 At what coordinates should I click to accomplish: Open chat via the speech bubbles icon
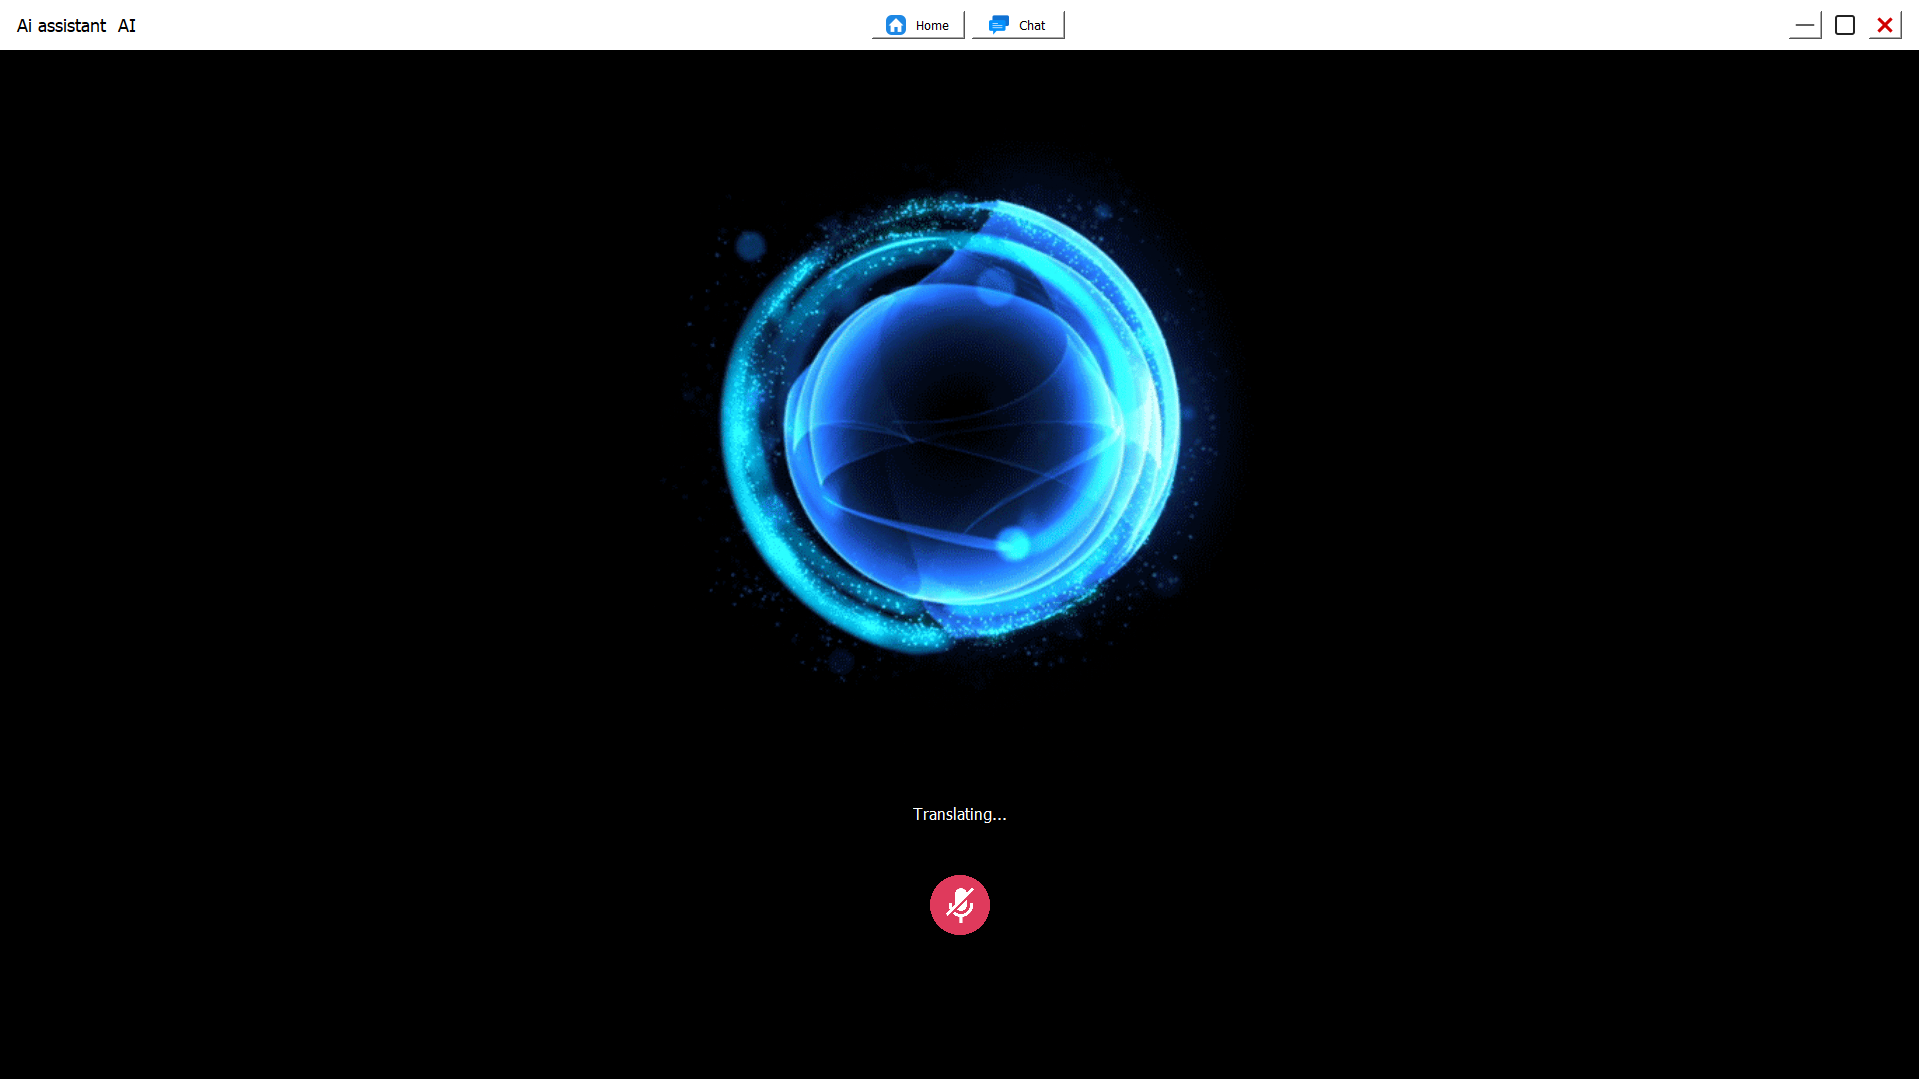click(x=1000, y=25)
